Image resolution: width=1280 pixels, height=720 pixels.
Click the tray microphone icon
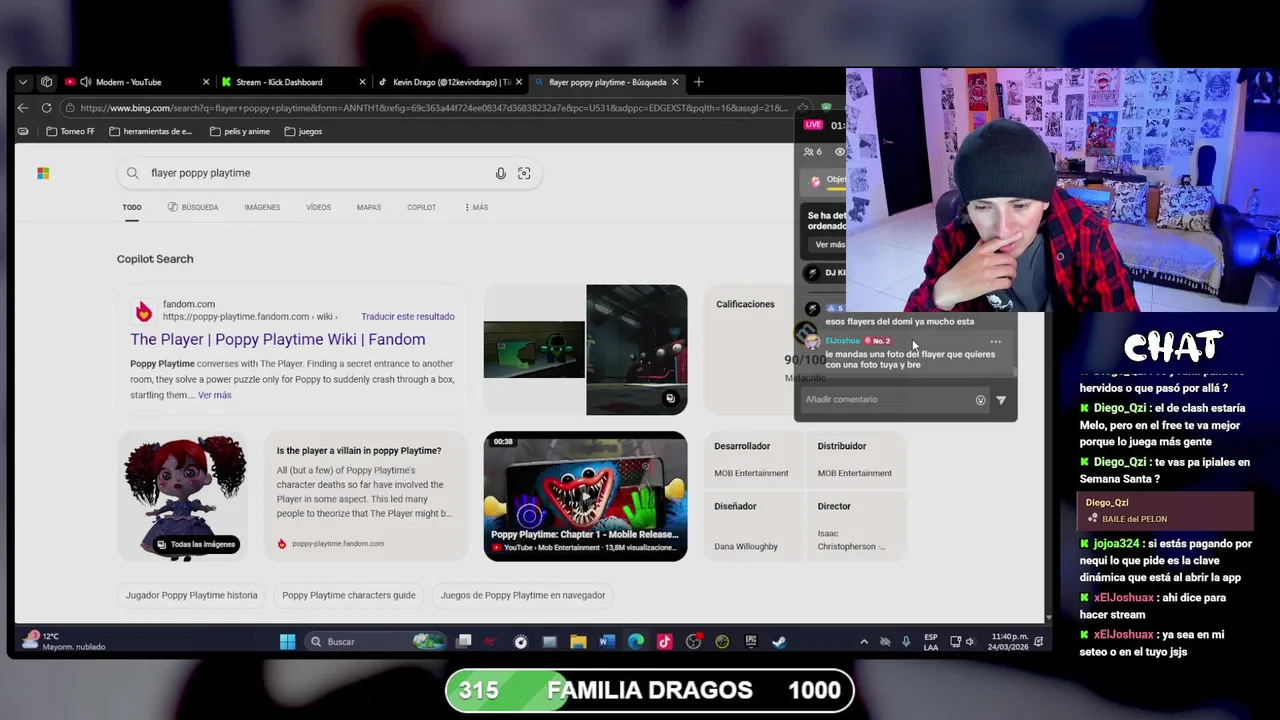(906, 642)
